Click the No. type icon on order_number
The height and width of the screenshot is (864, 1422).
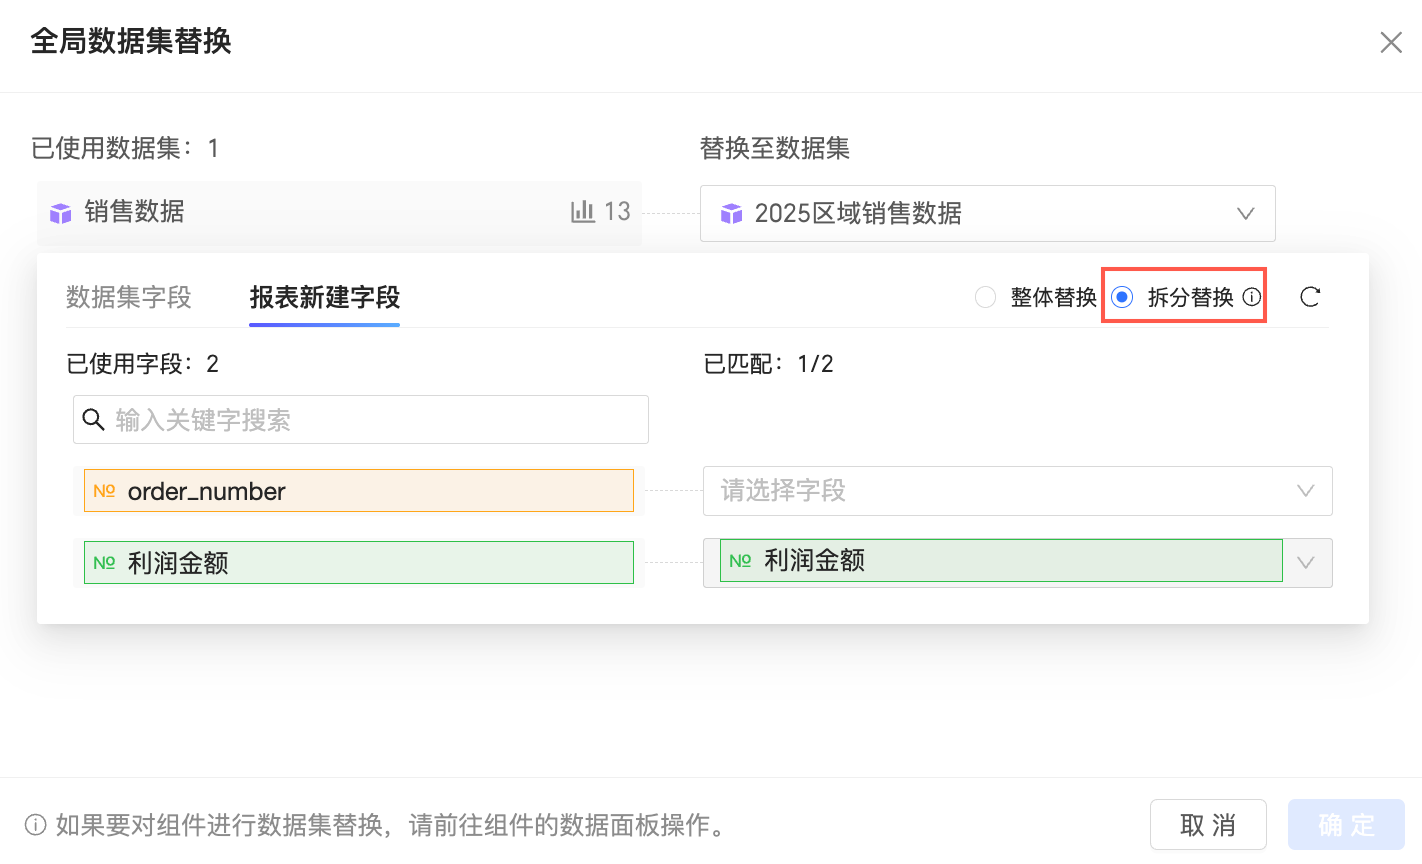[x=104, y=491]
